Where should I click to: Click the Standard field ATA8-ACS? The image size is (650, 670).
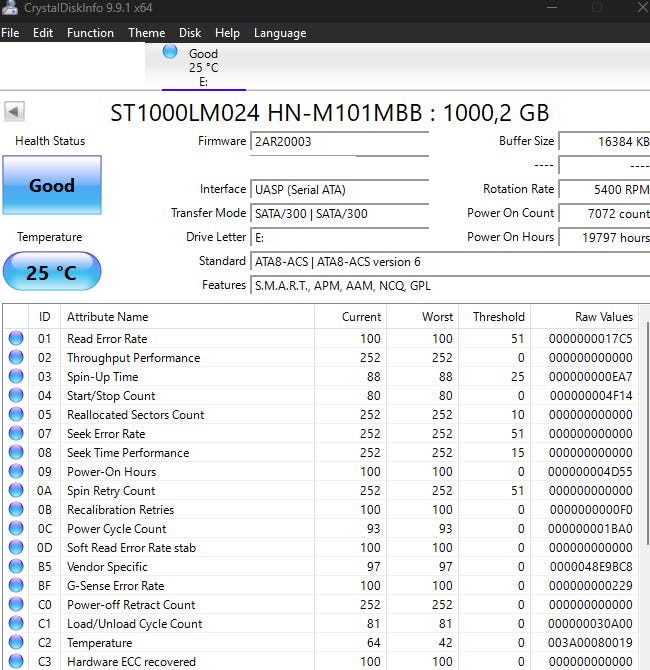[450, 261]
